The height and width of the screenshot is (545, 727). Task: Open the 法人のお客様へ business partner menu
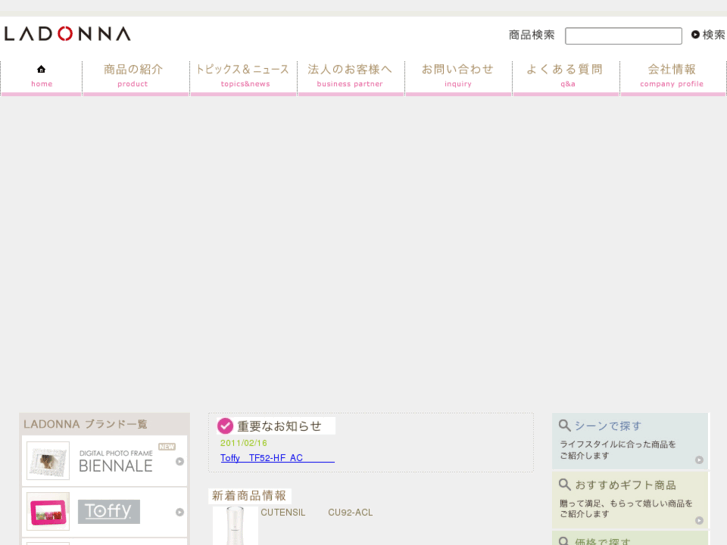[x=351, y=77]
